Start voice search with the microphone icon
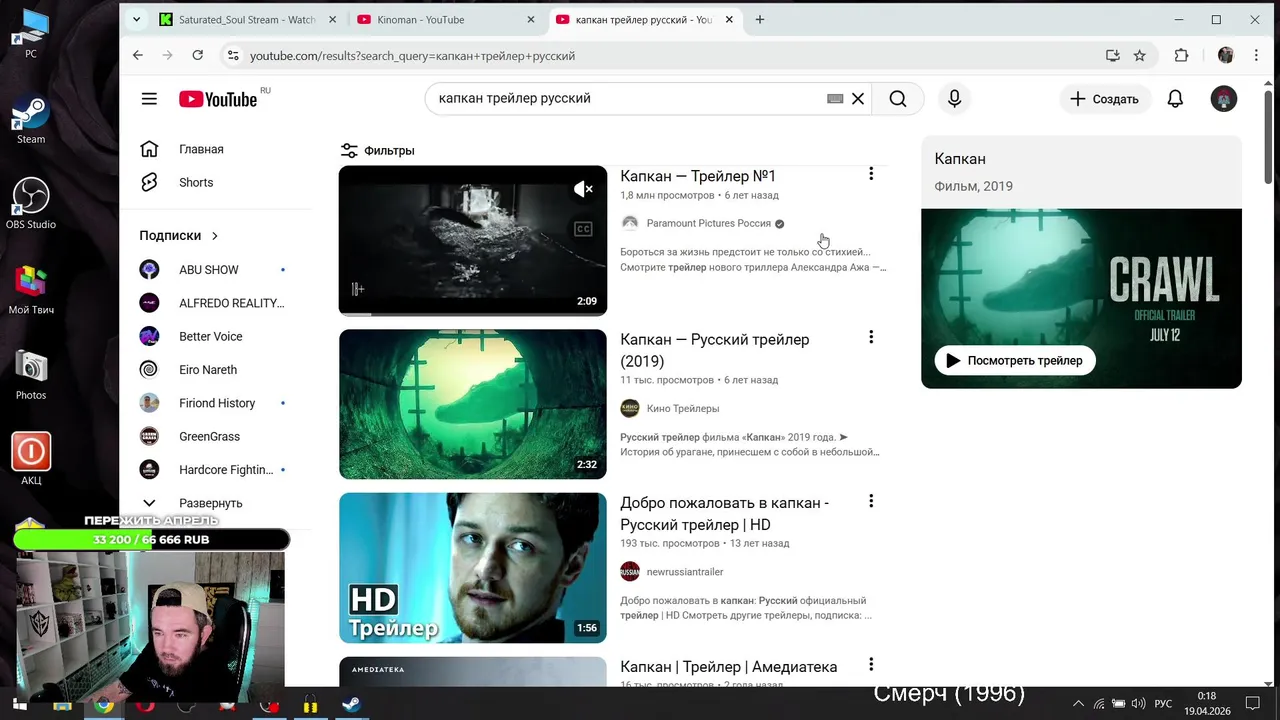This screenshot has width=1280, height=720. [954, 99]
